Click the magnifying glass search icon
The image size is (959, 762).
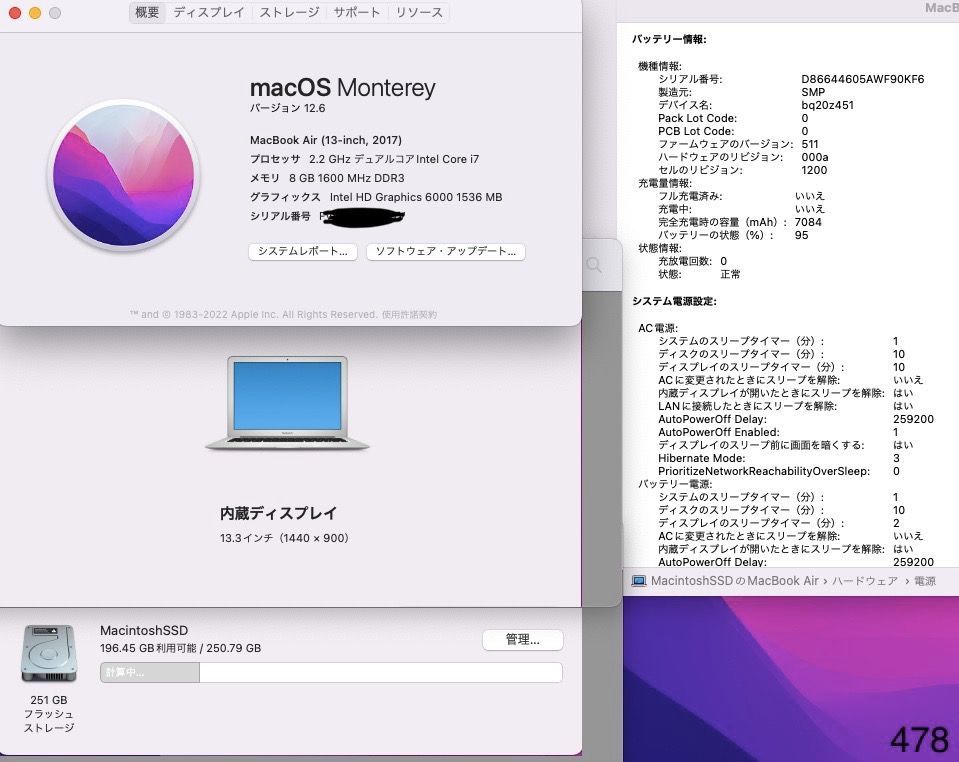(x=594, y=265)
